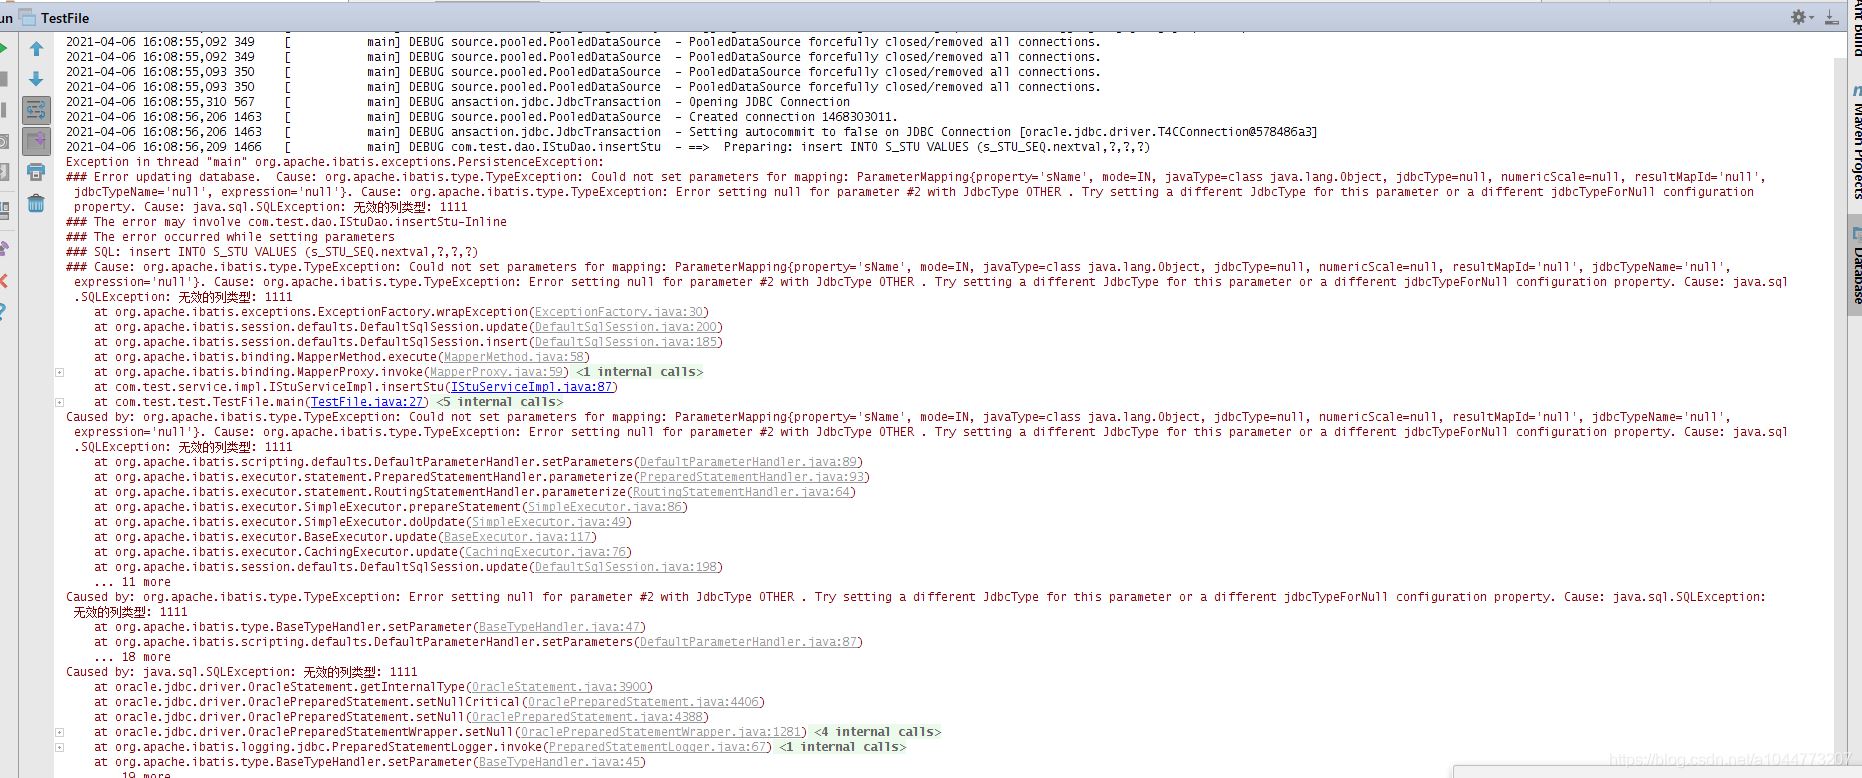
Task: Toggle scroll to end of console
Action: click(x=36, y=140)
